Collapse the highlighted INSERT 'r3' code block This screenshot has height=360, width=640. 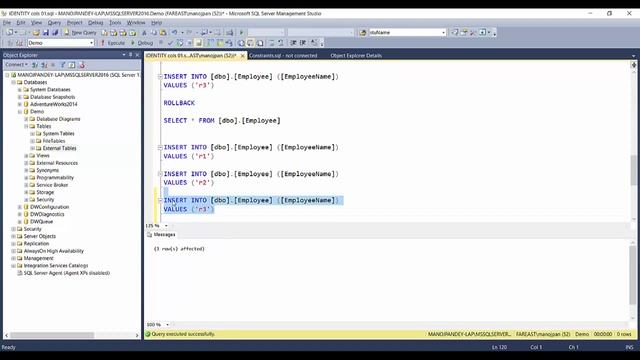(160, 200)
